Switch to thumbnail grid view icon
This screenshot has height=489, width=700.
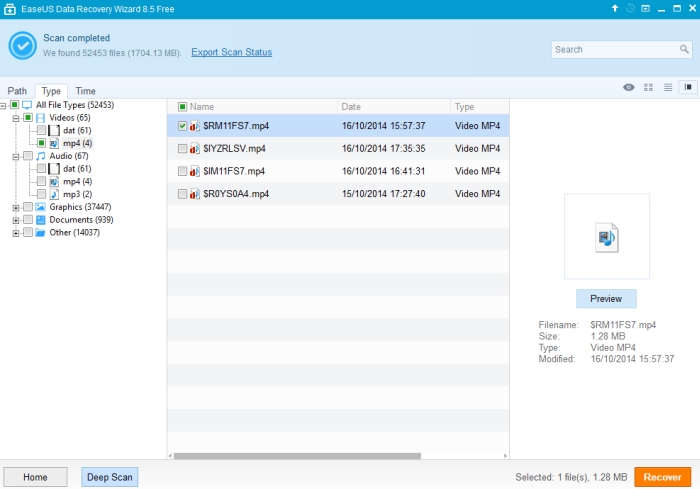(x=648, y=88)
